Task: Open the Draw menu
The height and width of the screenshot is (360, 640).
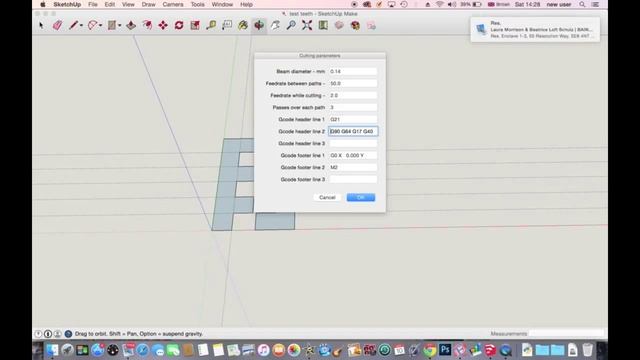Action: 149,4
